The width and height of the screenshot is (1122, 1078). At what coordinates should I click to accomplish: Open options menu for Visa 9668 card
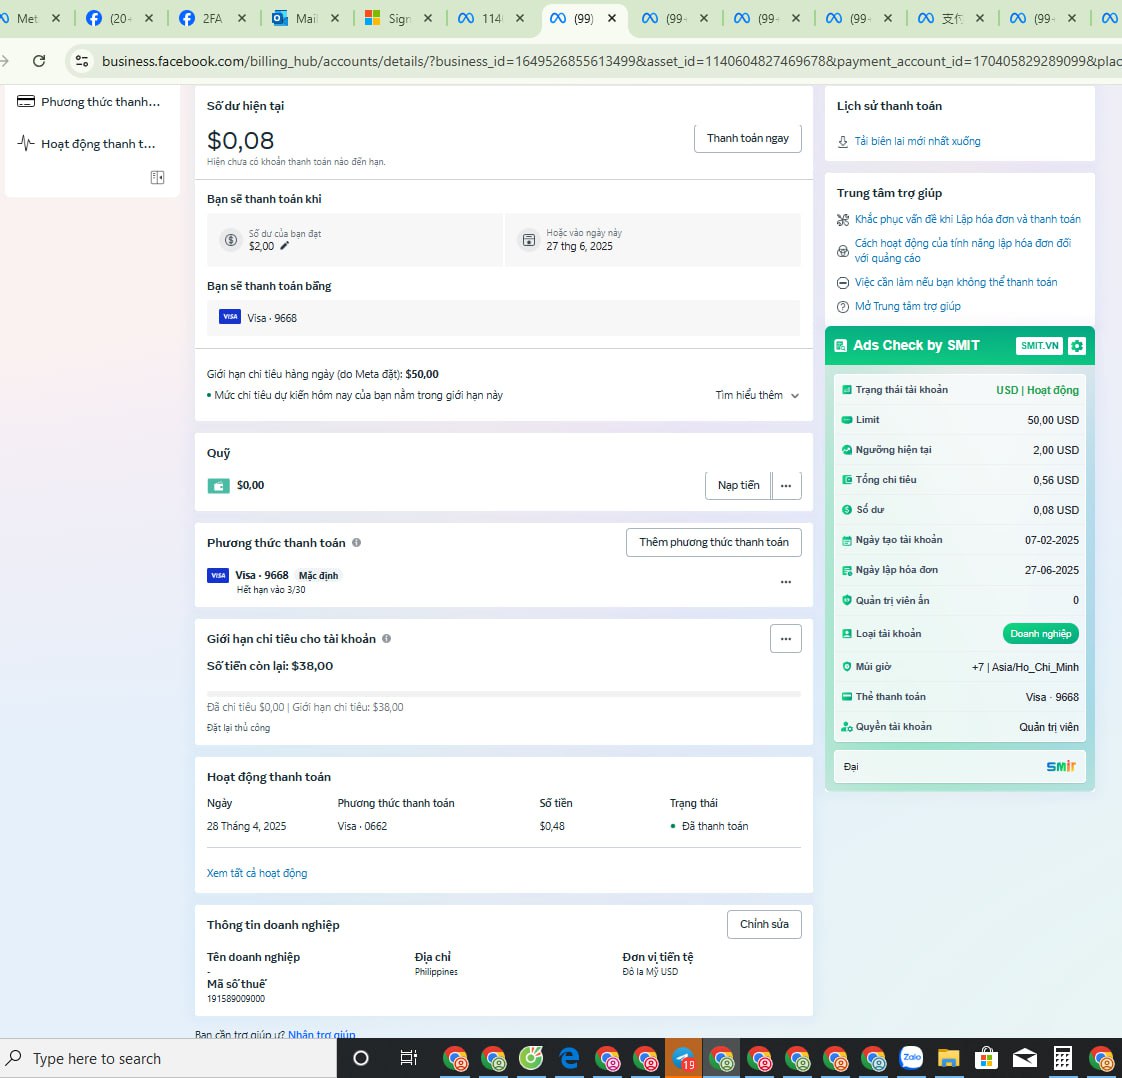pyautogui.click(x=786, y=582)
